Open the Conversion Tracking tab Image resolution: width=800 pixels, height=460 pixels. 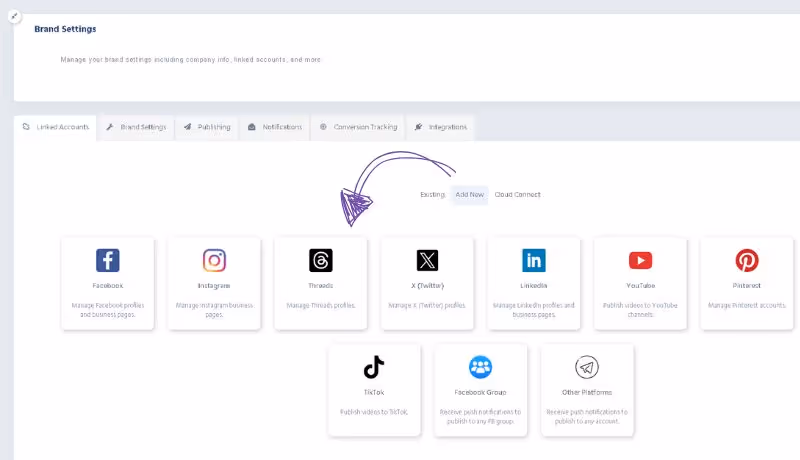click(358, 127)
